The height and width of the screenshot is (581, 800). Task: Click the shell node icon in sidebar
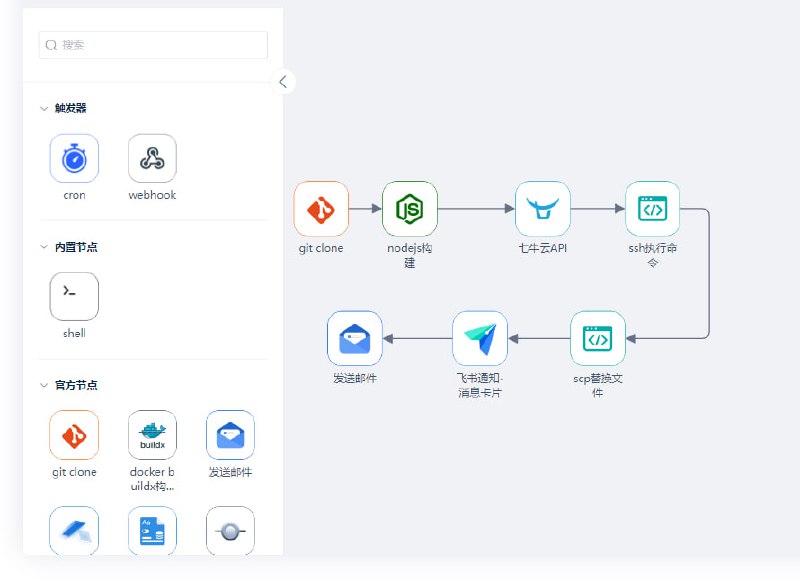(x=72, y=296)
